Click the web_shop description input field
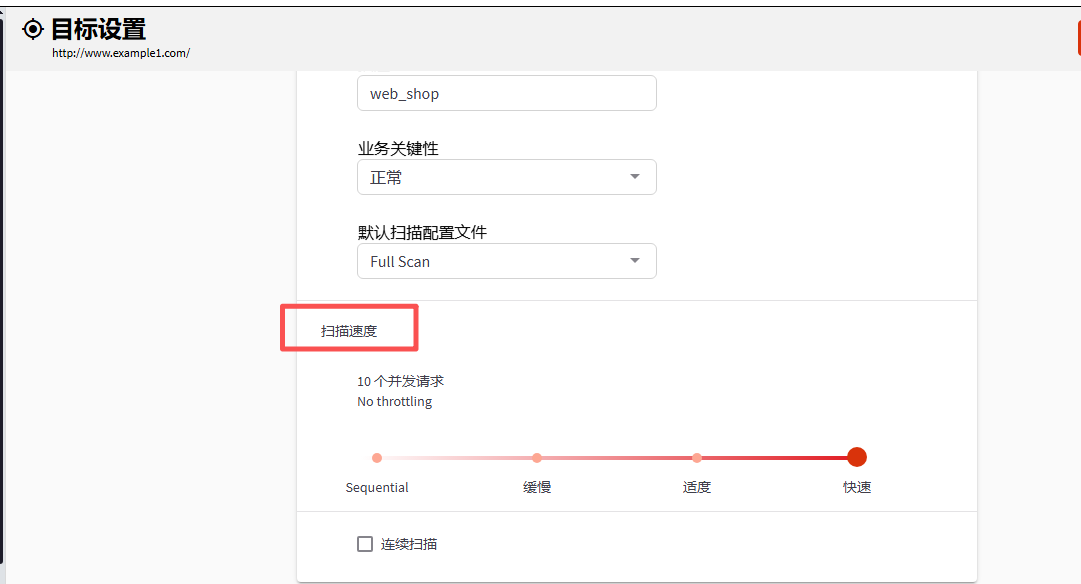The image size is (1081, 584). pos(507,93)
